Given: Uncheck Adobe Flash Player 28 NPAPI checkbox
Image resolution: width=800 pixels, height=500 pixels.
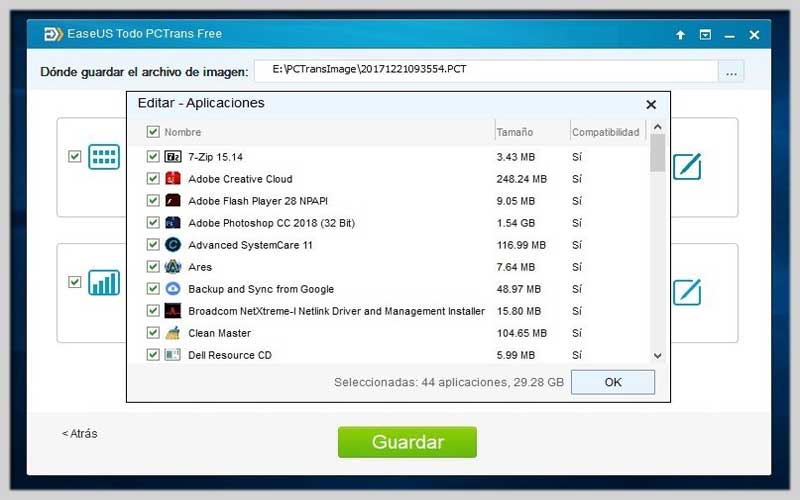Looking at the screenshot, I should tap(153, 200).
